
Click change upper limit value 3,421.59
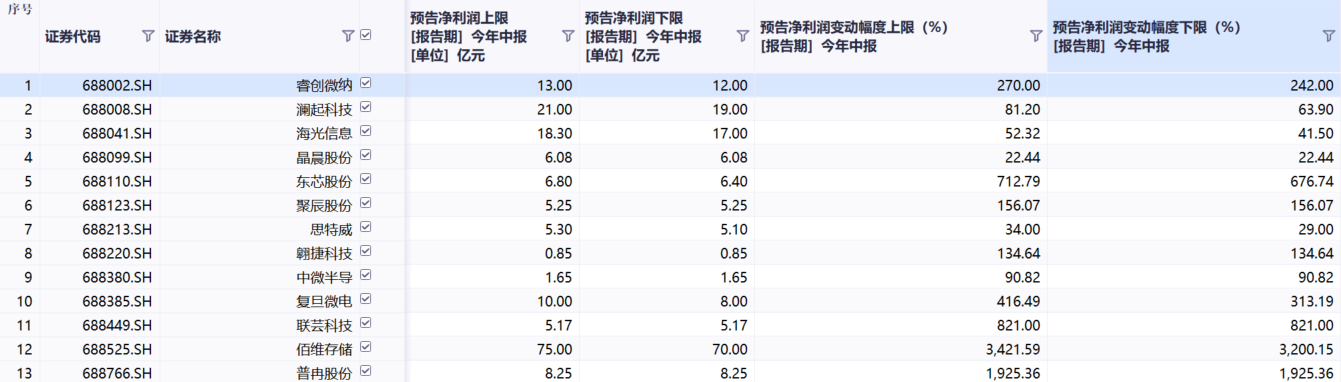pos(1013,350)
